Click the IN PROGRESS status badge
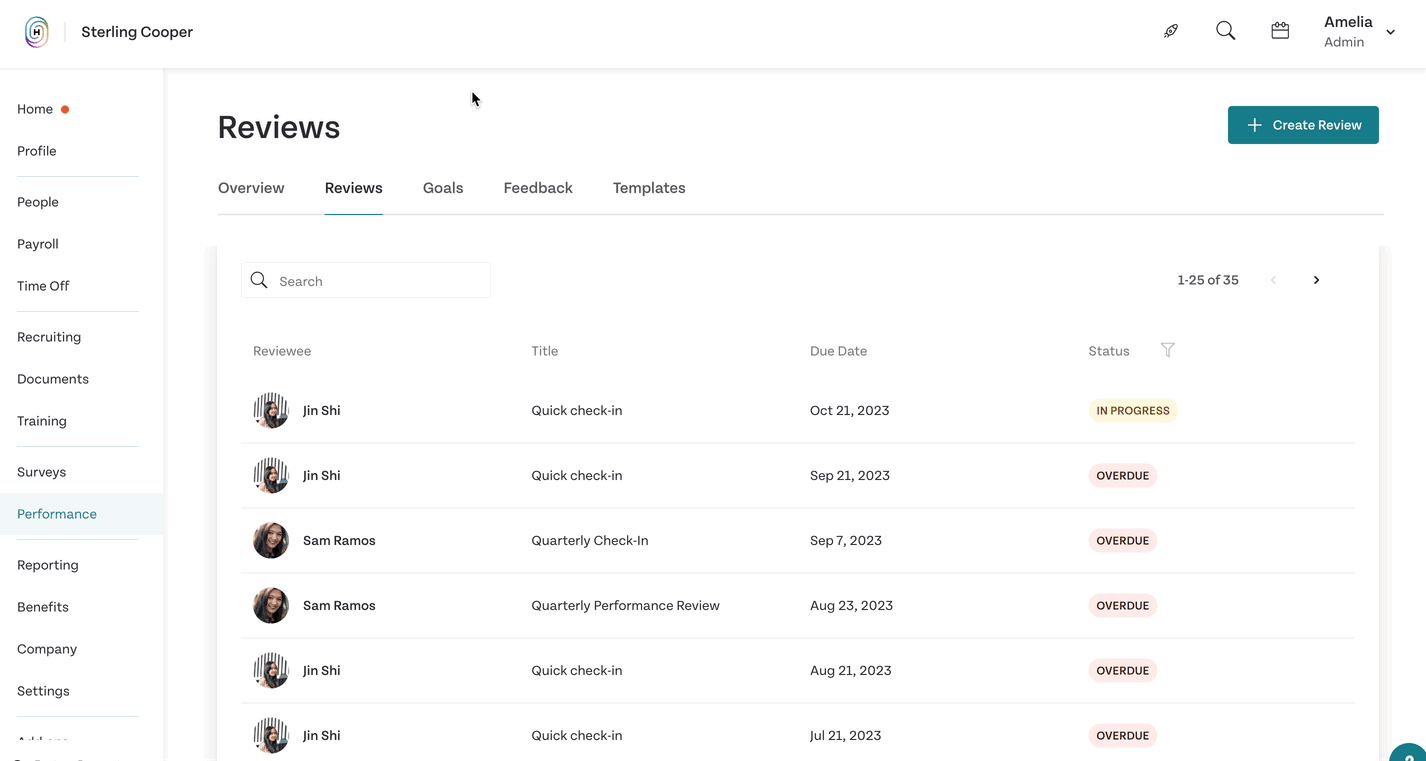Viewport: 1426px width, 761px height. (x=1133, y=410)
